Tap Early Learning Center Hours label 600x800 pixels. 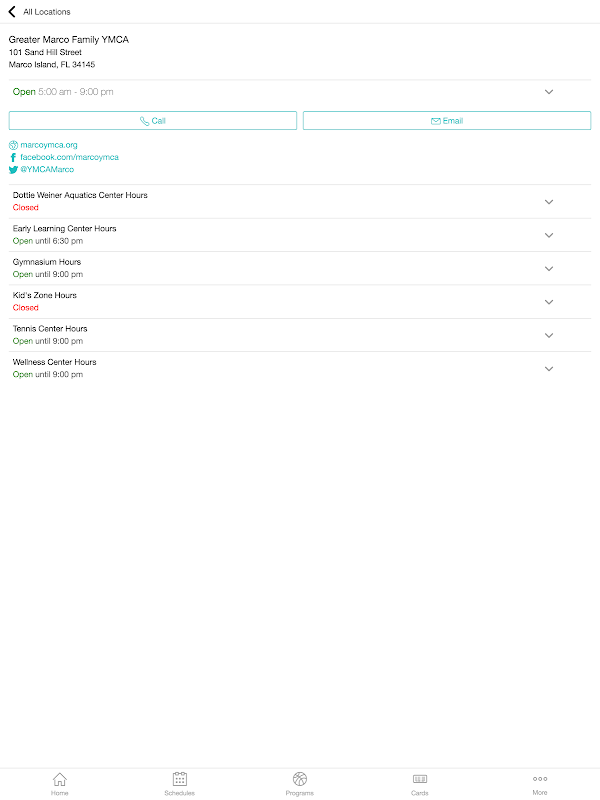[x=65, y=229]
